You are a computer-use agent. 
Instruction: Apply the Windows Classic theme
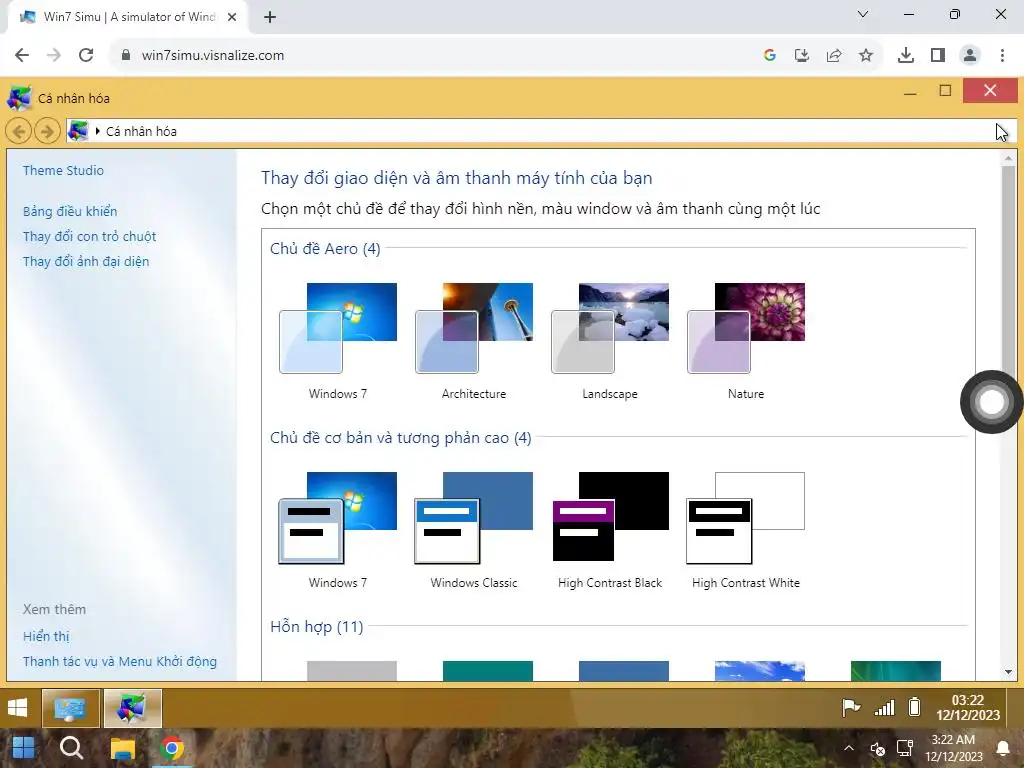pos(474,530)
